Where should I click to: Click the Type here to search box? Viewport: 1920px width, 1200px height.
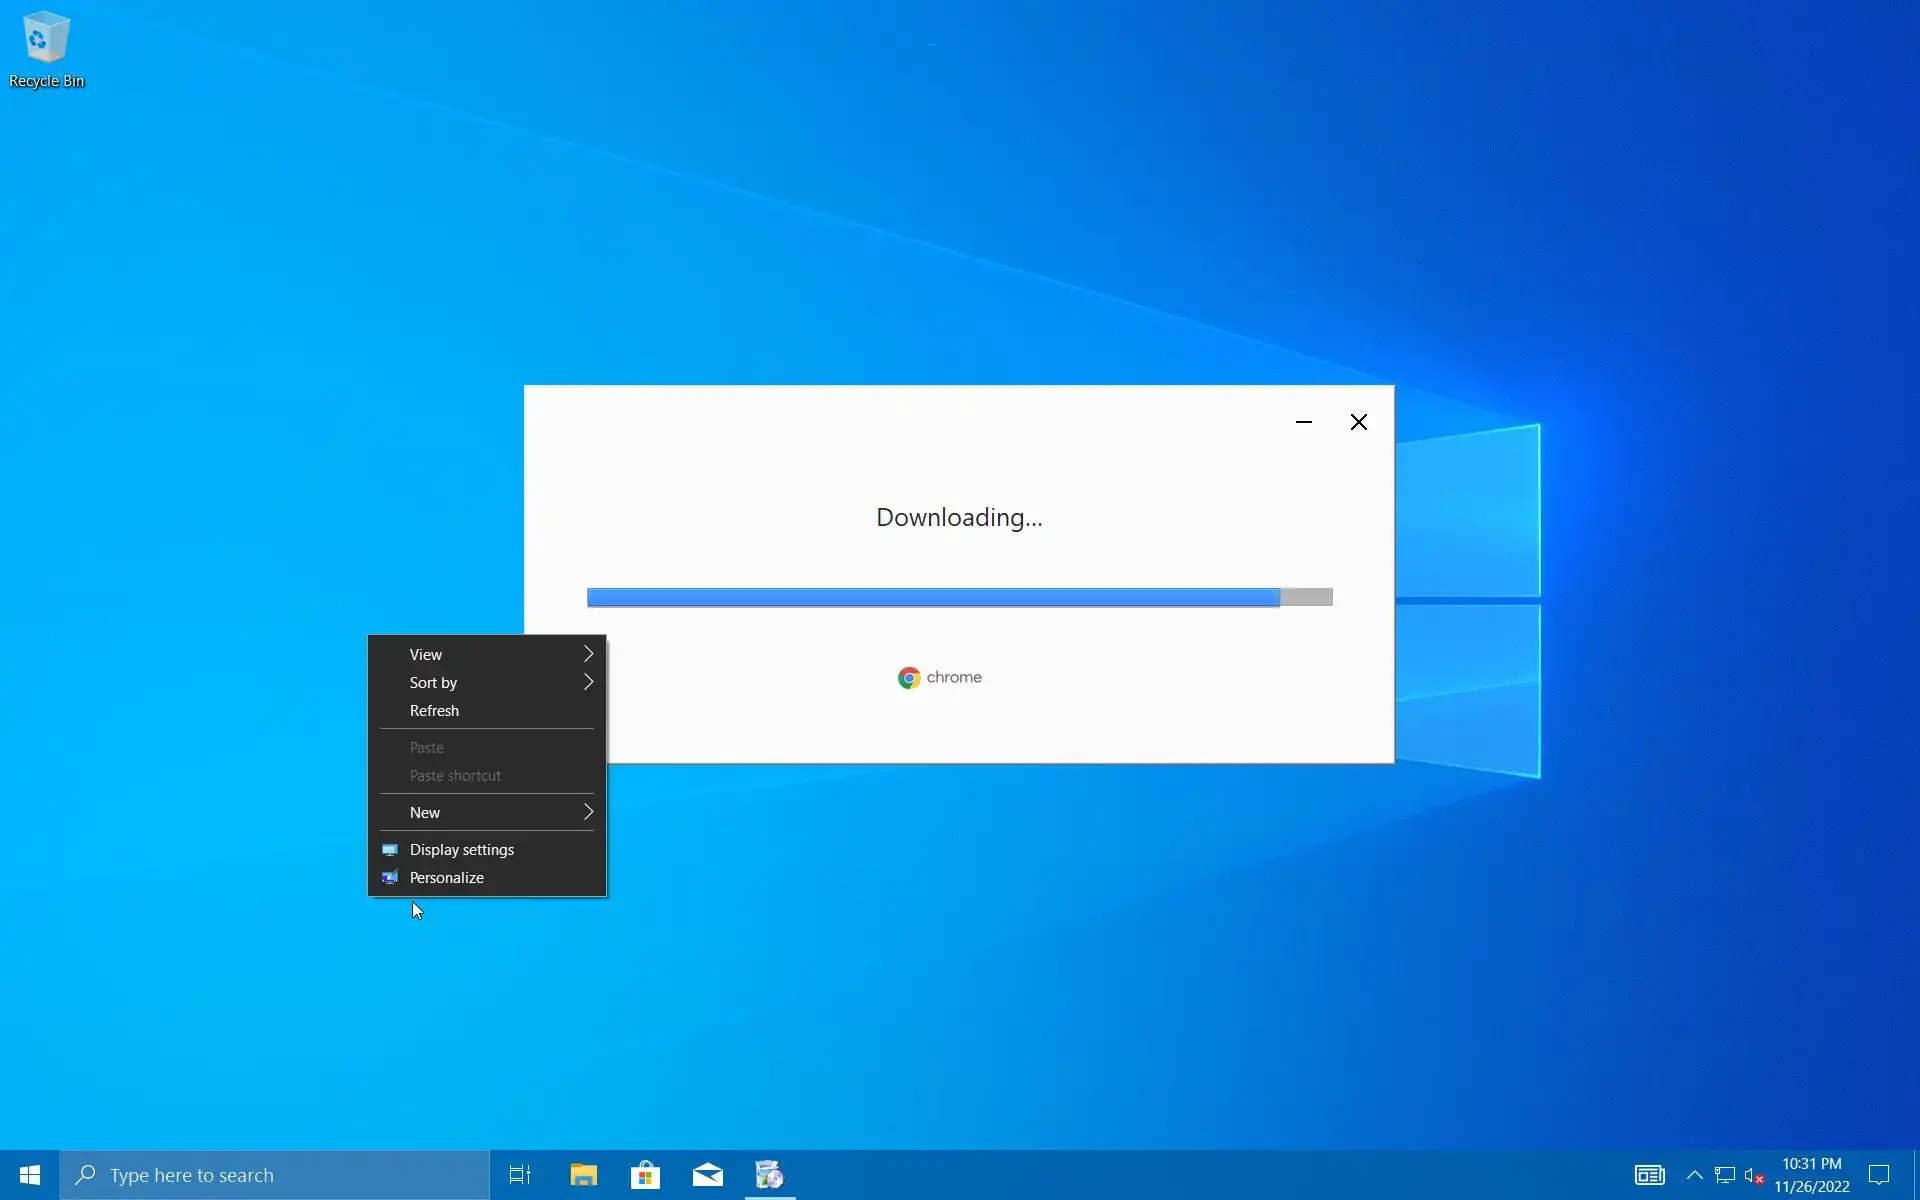275,1175
